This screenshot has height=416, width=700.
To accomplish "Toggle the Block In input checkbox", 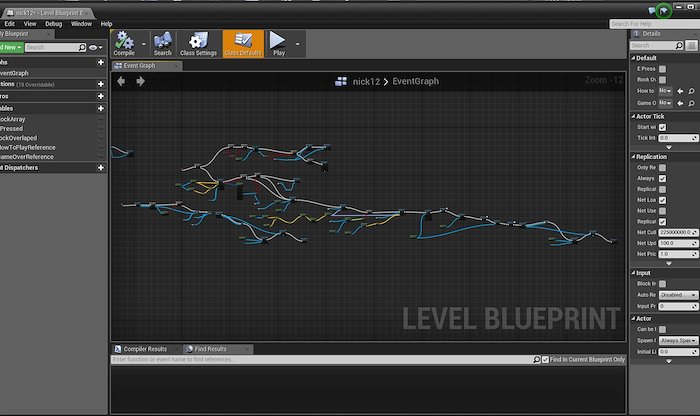I will click(662, 283).
